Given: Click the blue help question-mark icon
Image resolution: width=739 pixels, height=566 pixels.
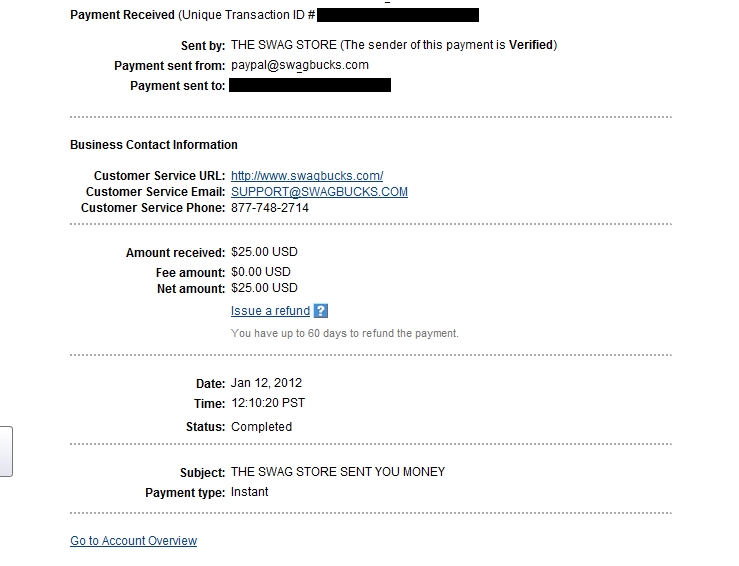Looking at the screenshot, I should point(320,311).
